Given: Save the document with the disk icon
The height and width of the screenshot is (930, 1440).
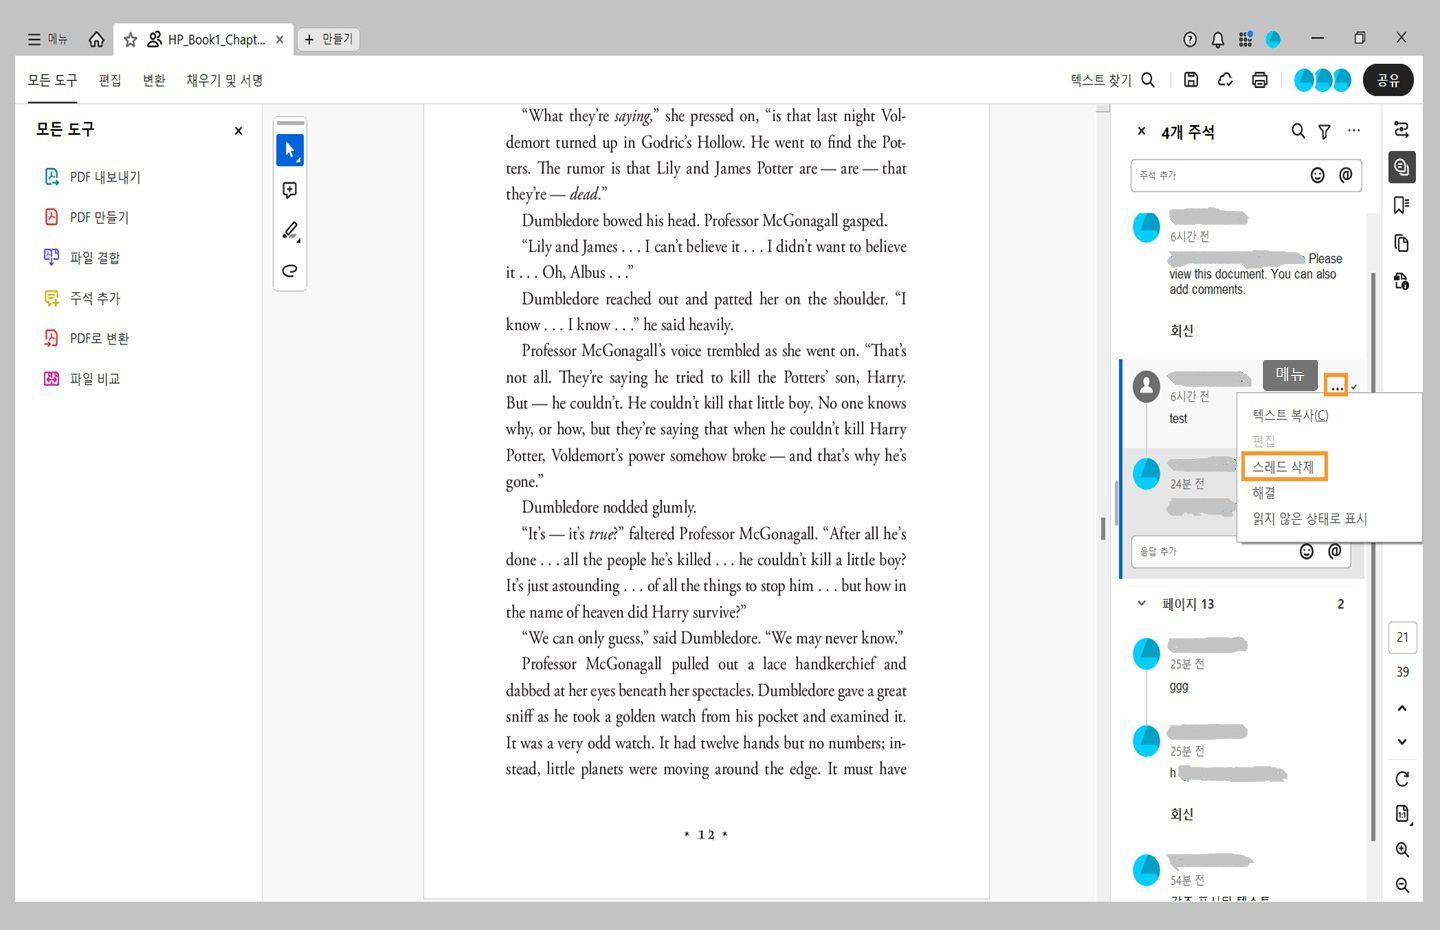Looking at the screenshot, I should 1191,80.
